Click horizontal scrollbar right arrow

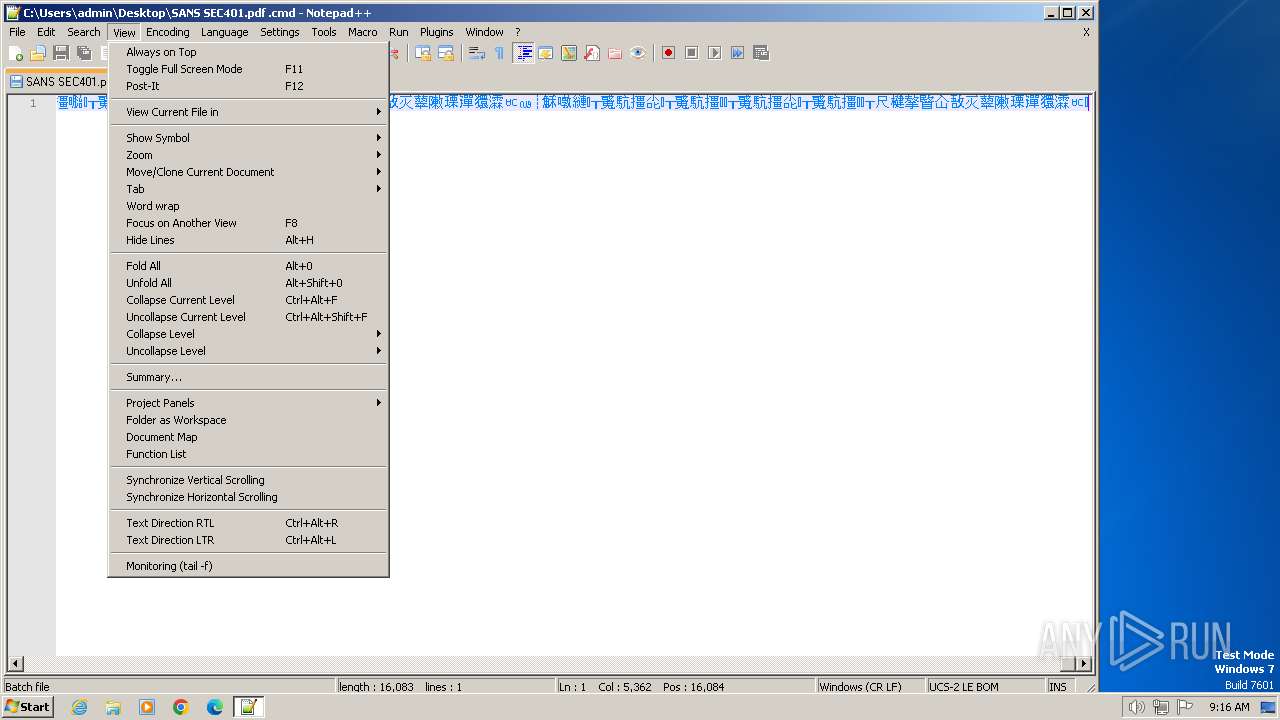point(1083,664)
